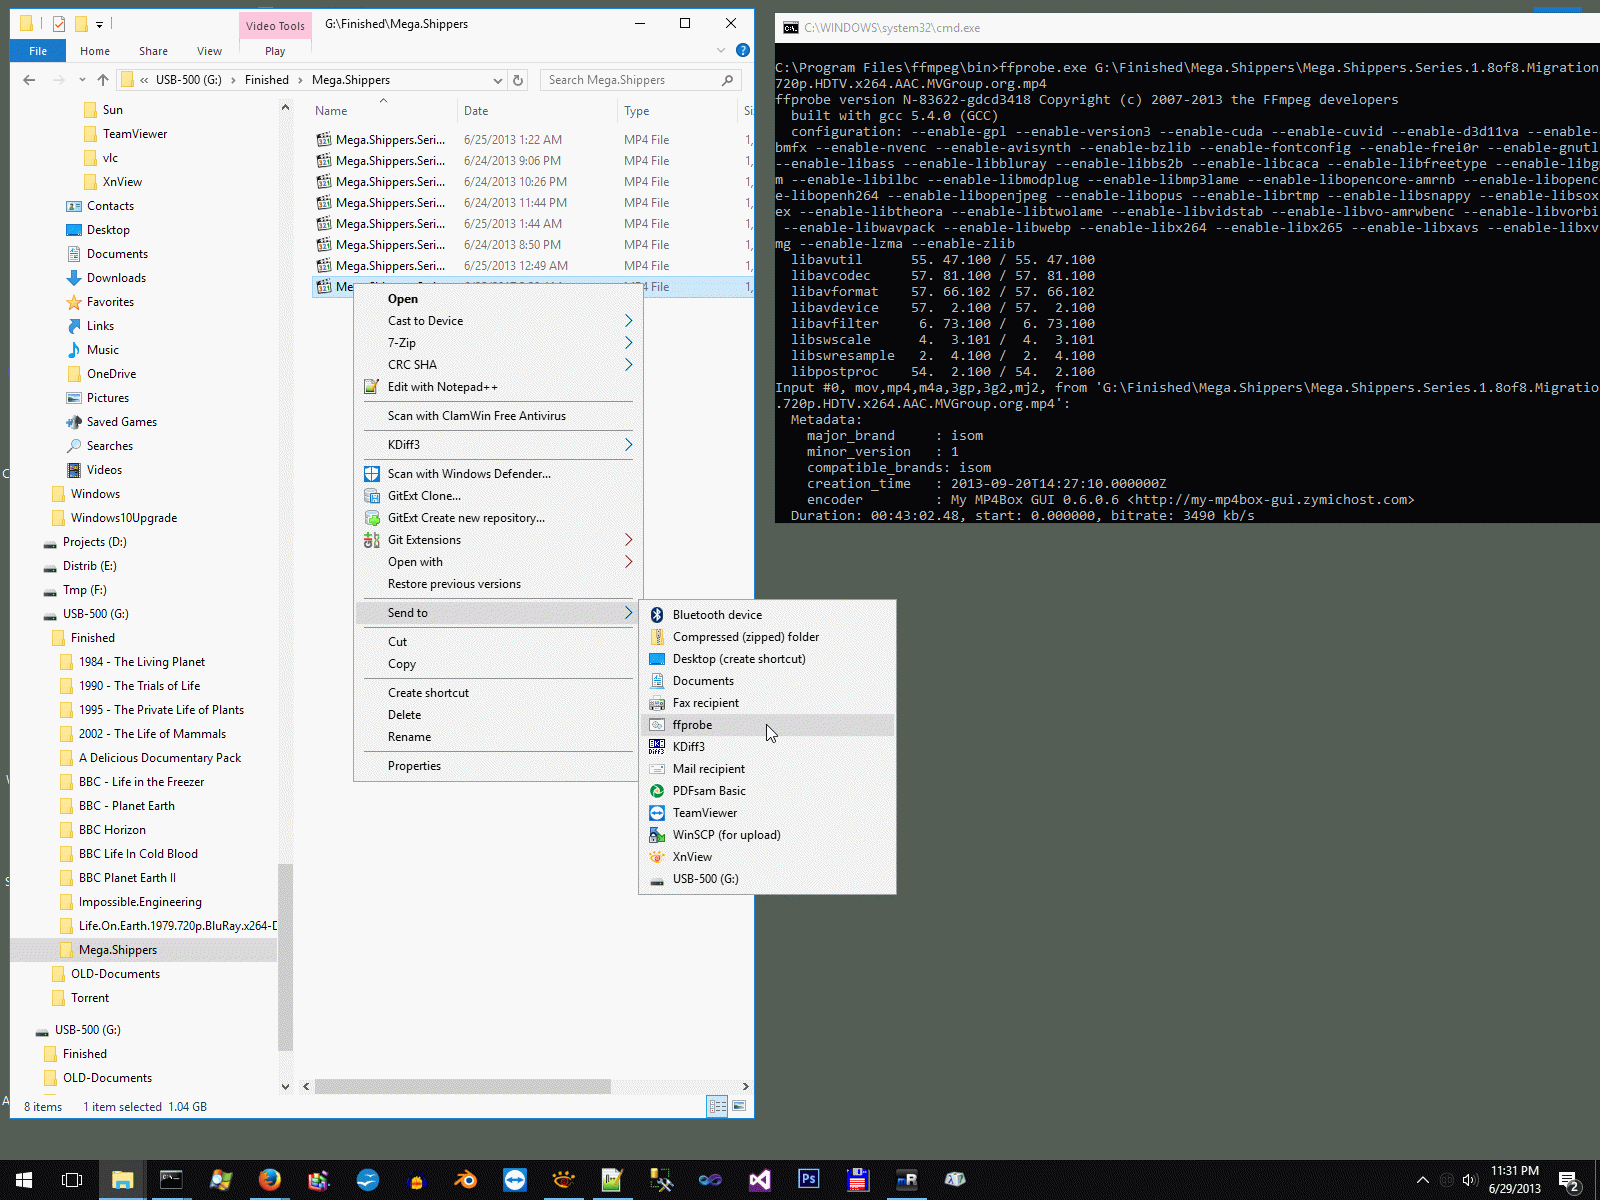Screen dimensions: 1600x1200
Task: Navigate up one folder level with the up arrow
Action: [x=103, y=80]
